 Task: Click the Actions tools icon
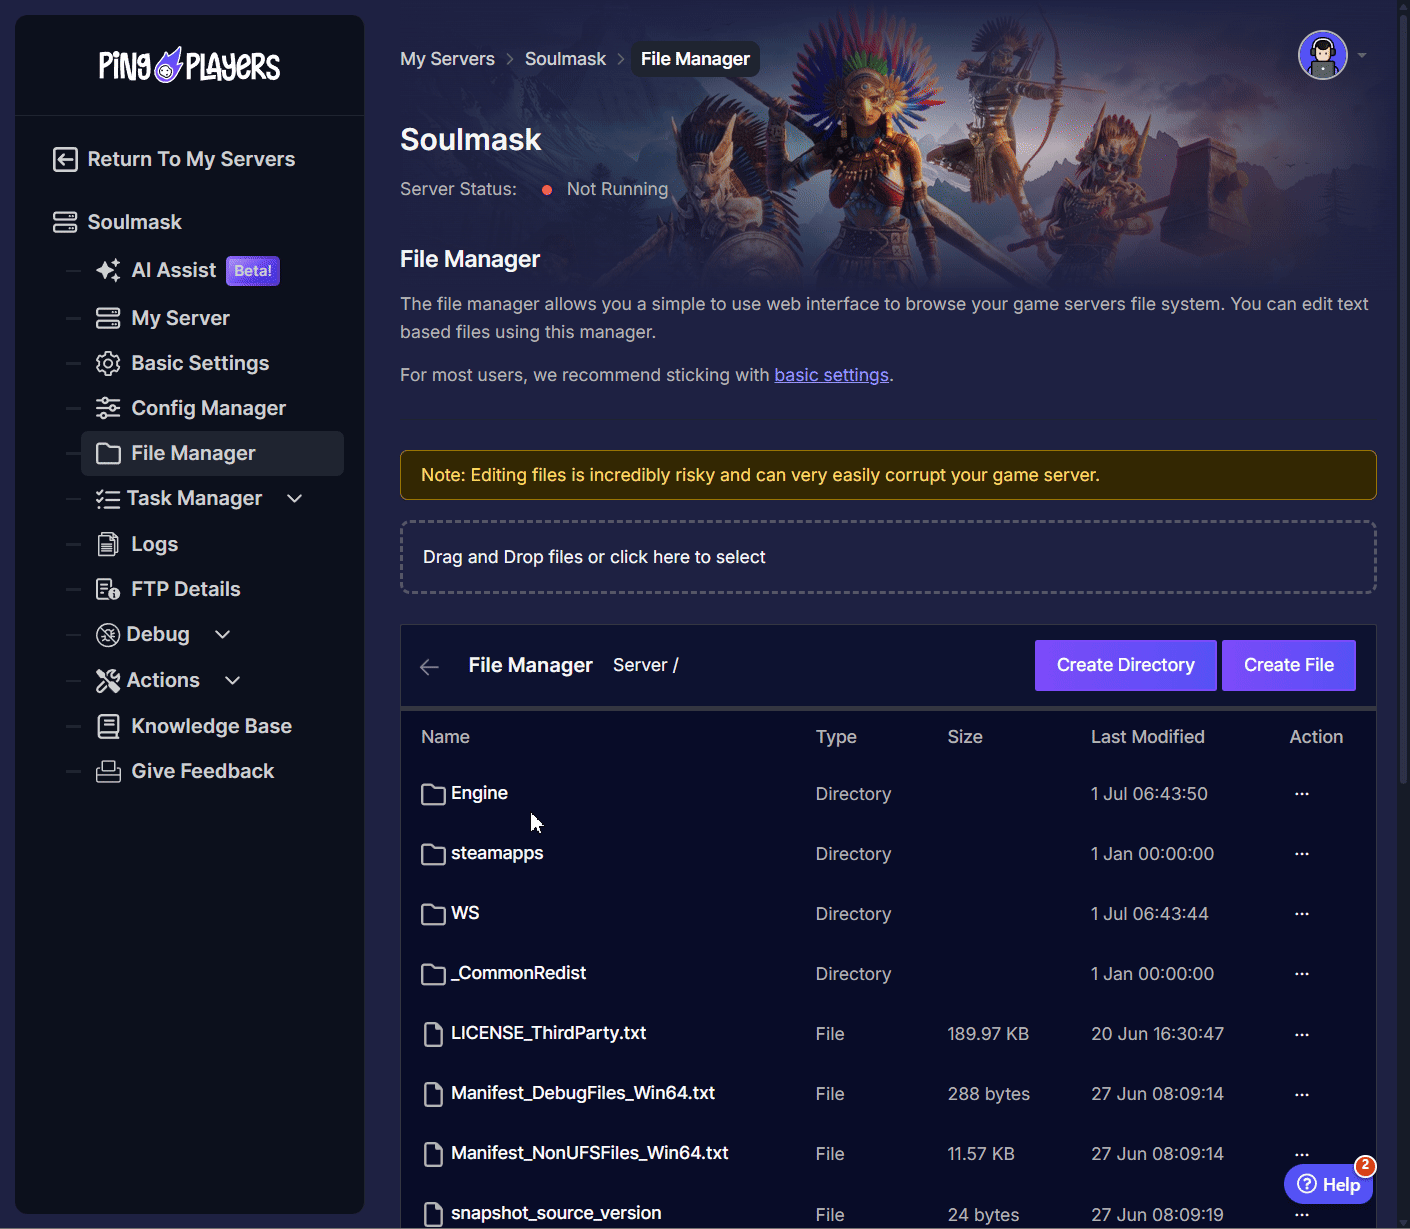[x=108, y=681]
